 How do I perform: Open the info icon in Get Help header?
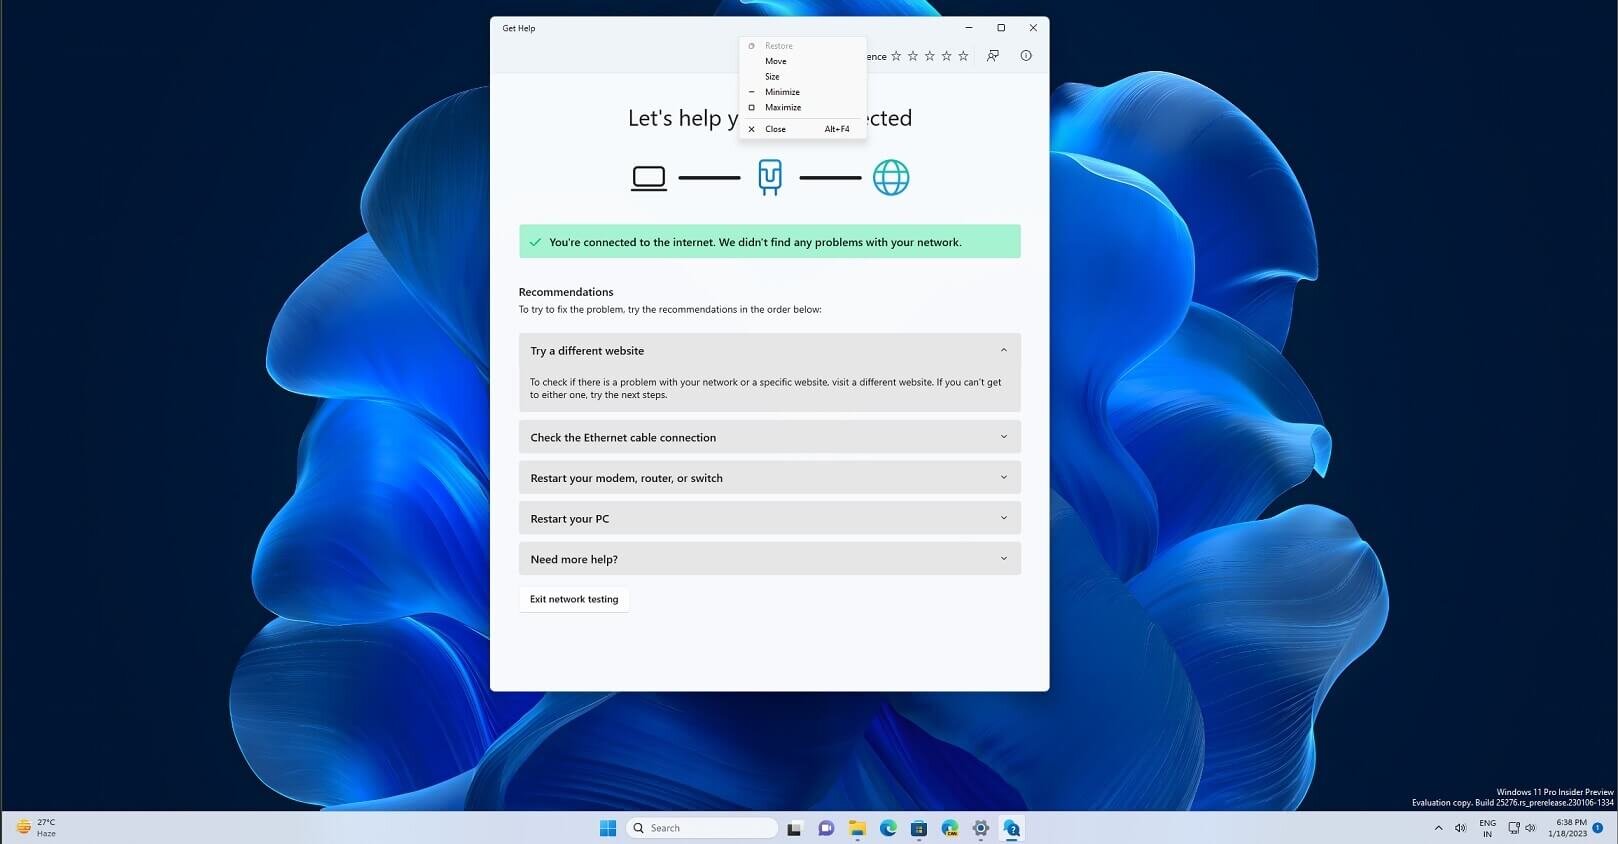pyautogui.click(x=1026, y=56)
